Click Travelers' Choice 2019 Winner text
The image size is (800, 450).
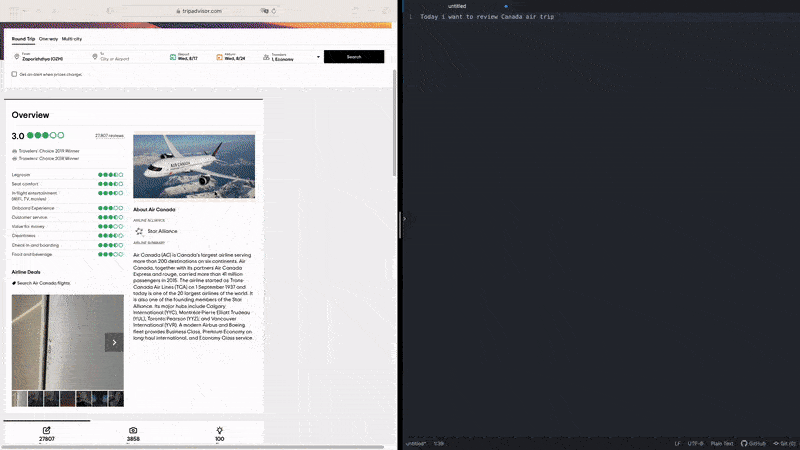click(x=49, y=151)
